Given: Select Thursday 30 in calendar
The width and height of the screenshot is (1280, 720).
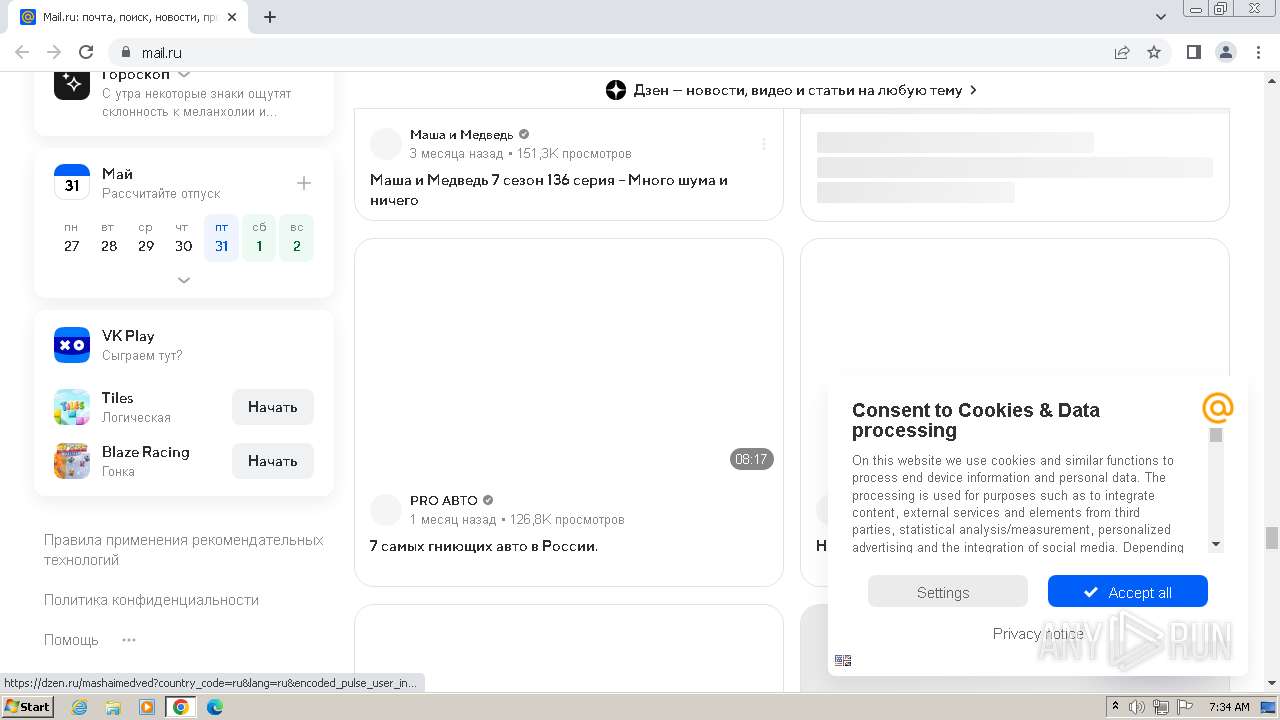Looking at the screenshot, I should click(x=183, y=237).
